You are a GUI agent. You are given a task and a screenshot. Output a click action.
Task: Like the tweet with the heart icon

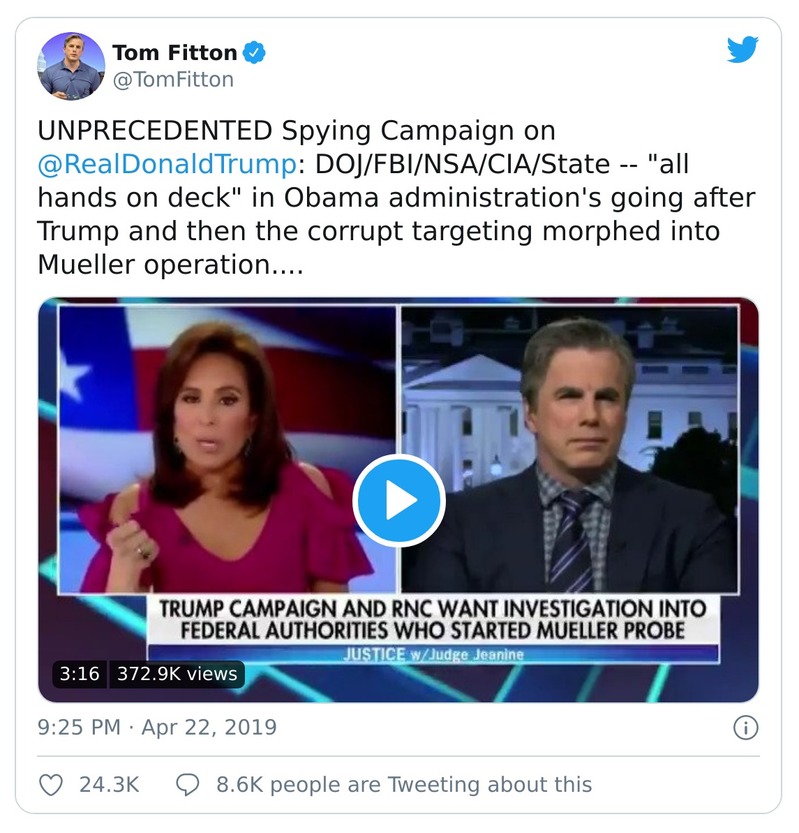click(x=51, y=784)
